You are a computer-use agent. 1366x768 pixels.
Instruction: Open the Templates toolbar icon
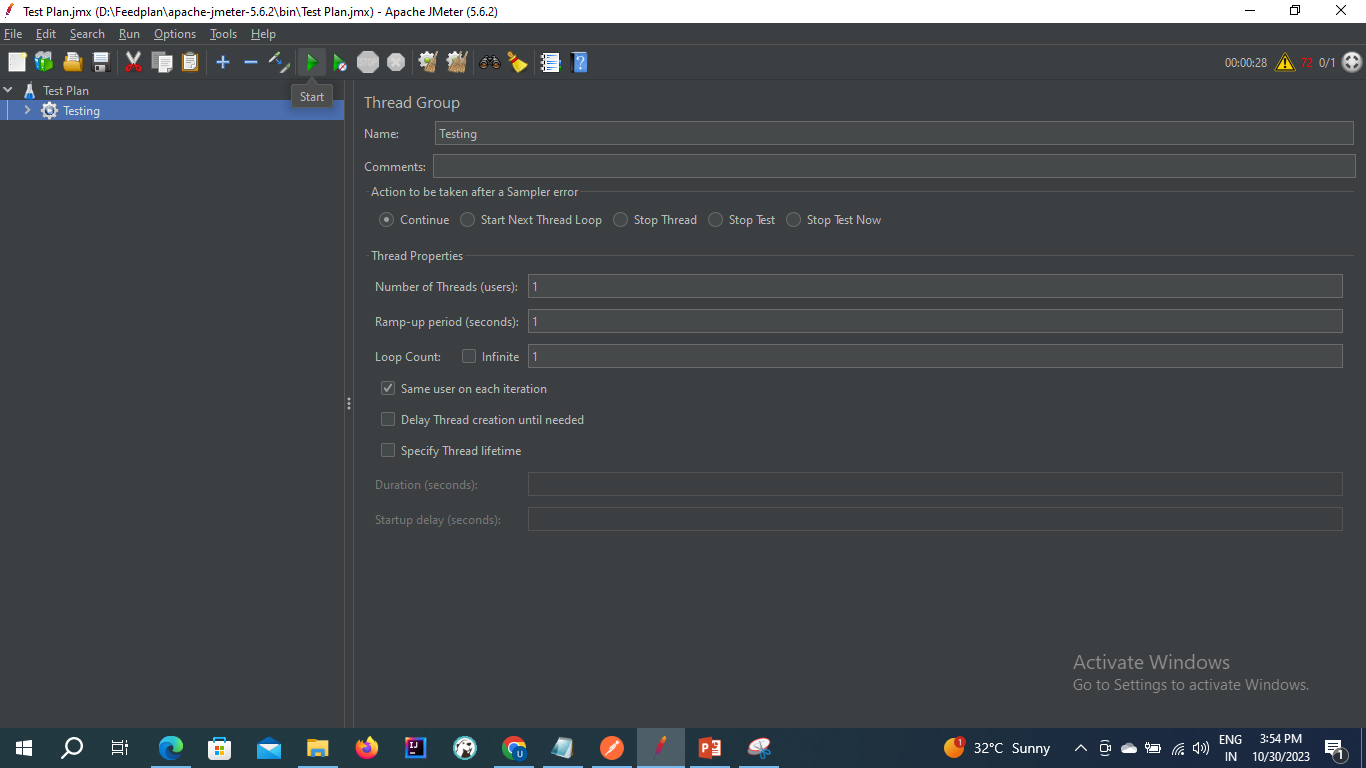point(44,62)
